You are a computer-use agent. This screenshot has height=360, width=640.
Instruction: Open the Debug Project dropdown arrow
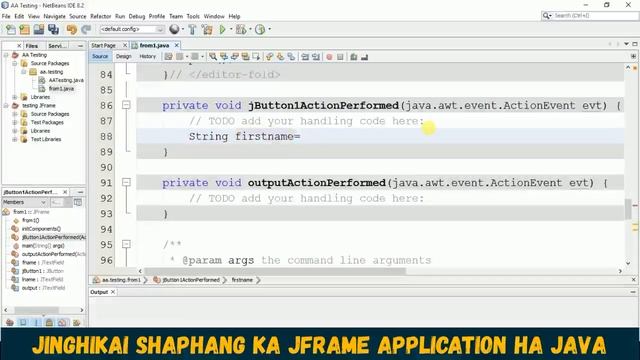(250, 29)
